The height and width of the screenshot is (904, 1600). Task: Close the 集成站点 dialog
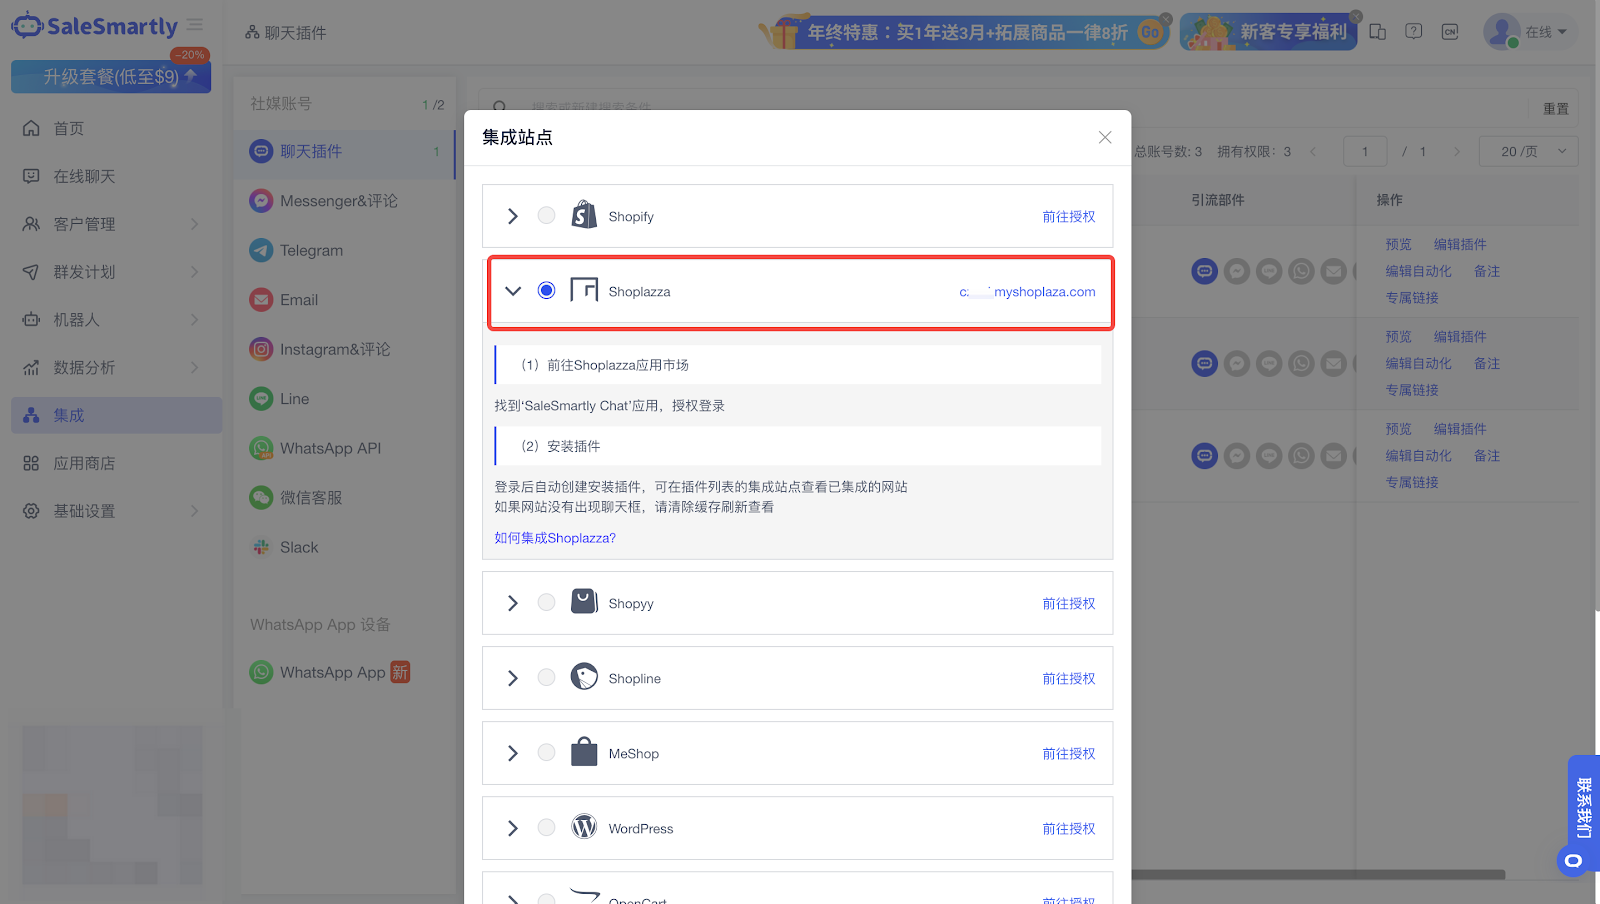point(1105,137)
